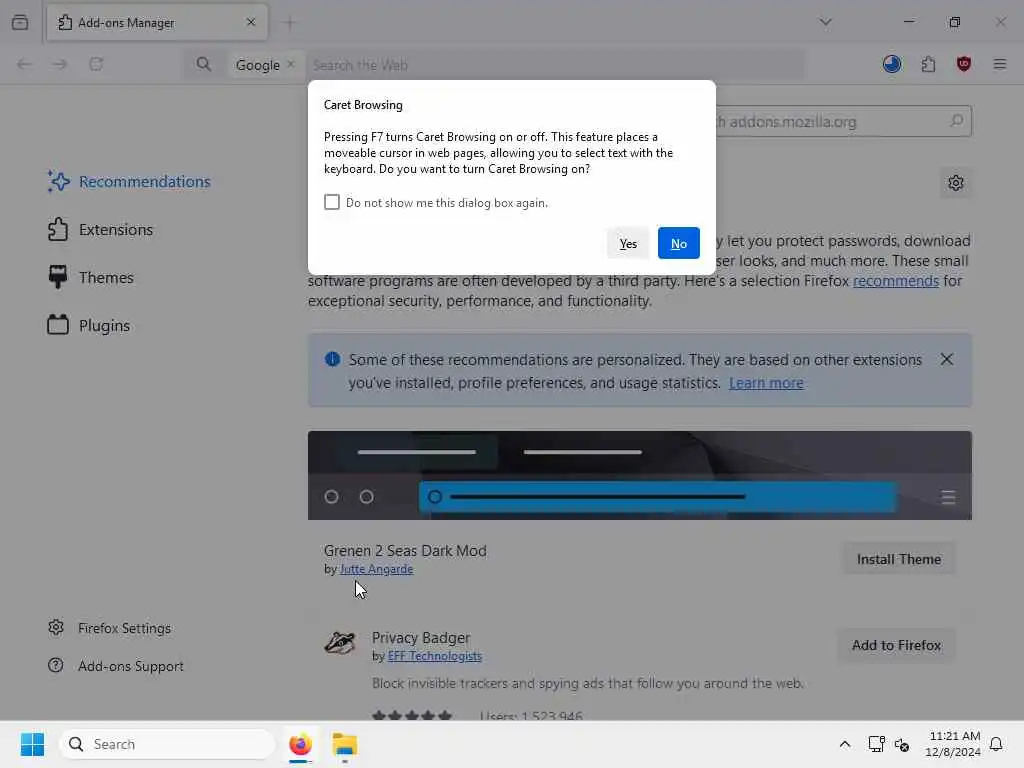Viewport: 1024px width, 768px height.
Task: Click the Recommendations sparkle icon
Action: click(x=57, y=182)
